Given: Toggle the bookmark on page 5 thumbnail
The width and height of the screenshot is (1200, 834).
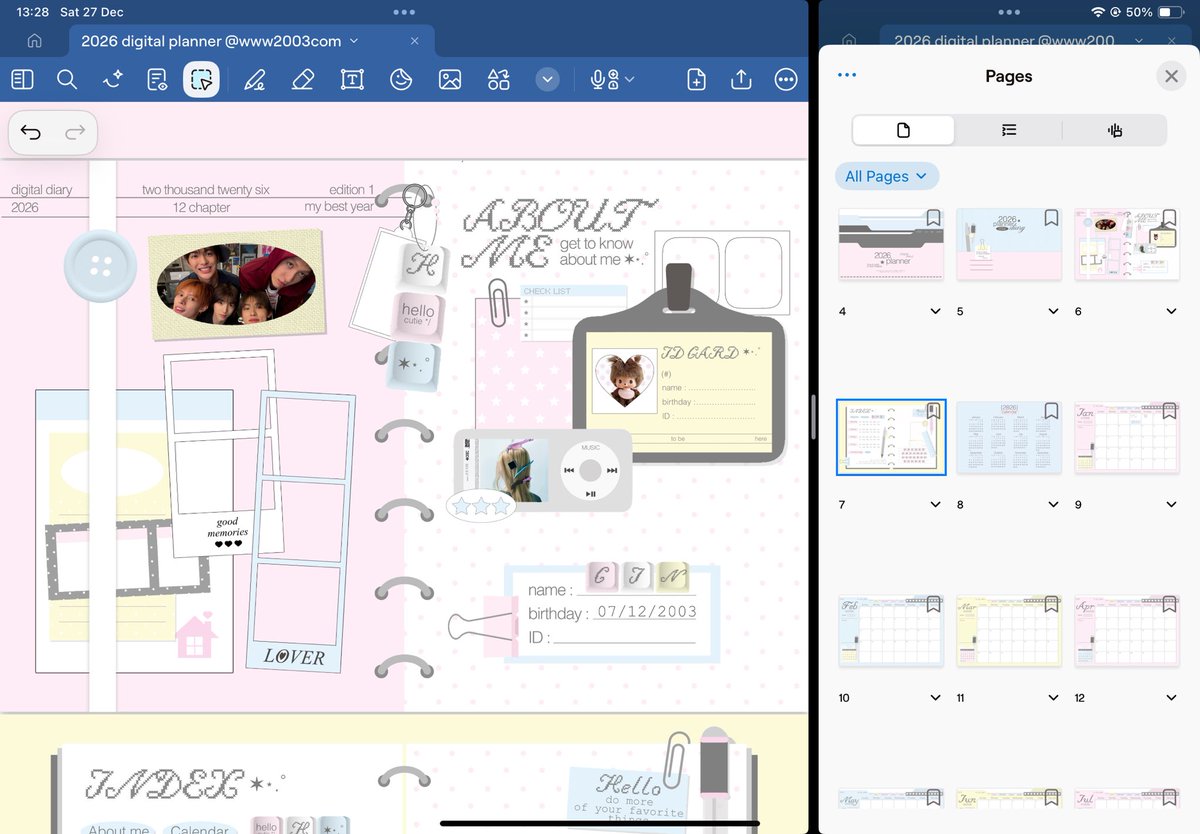Looking at the screenshot, I should click(x=1050, y=217).
